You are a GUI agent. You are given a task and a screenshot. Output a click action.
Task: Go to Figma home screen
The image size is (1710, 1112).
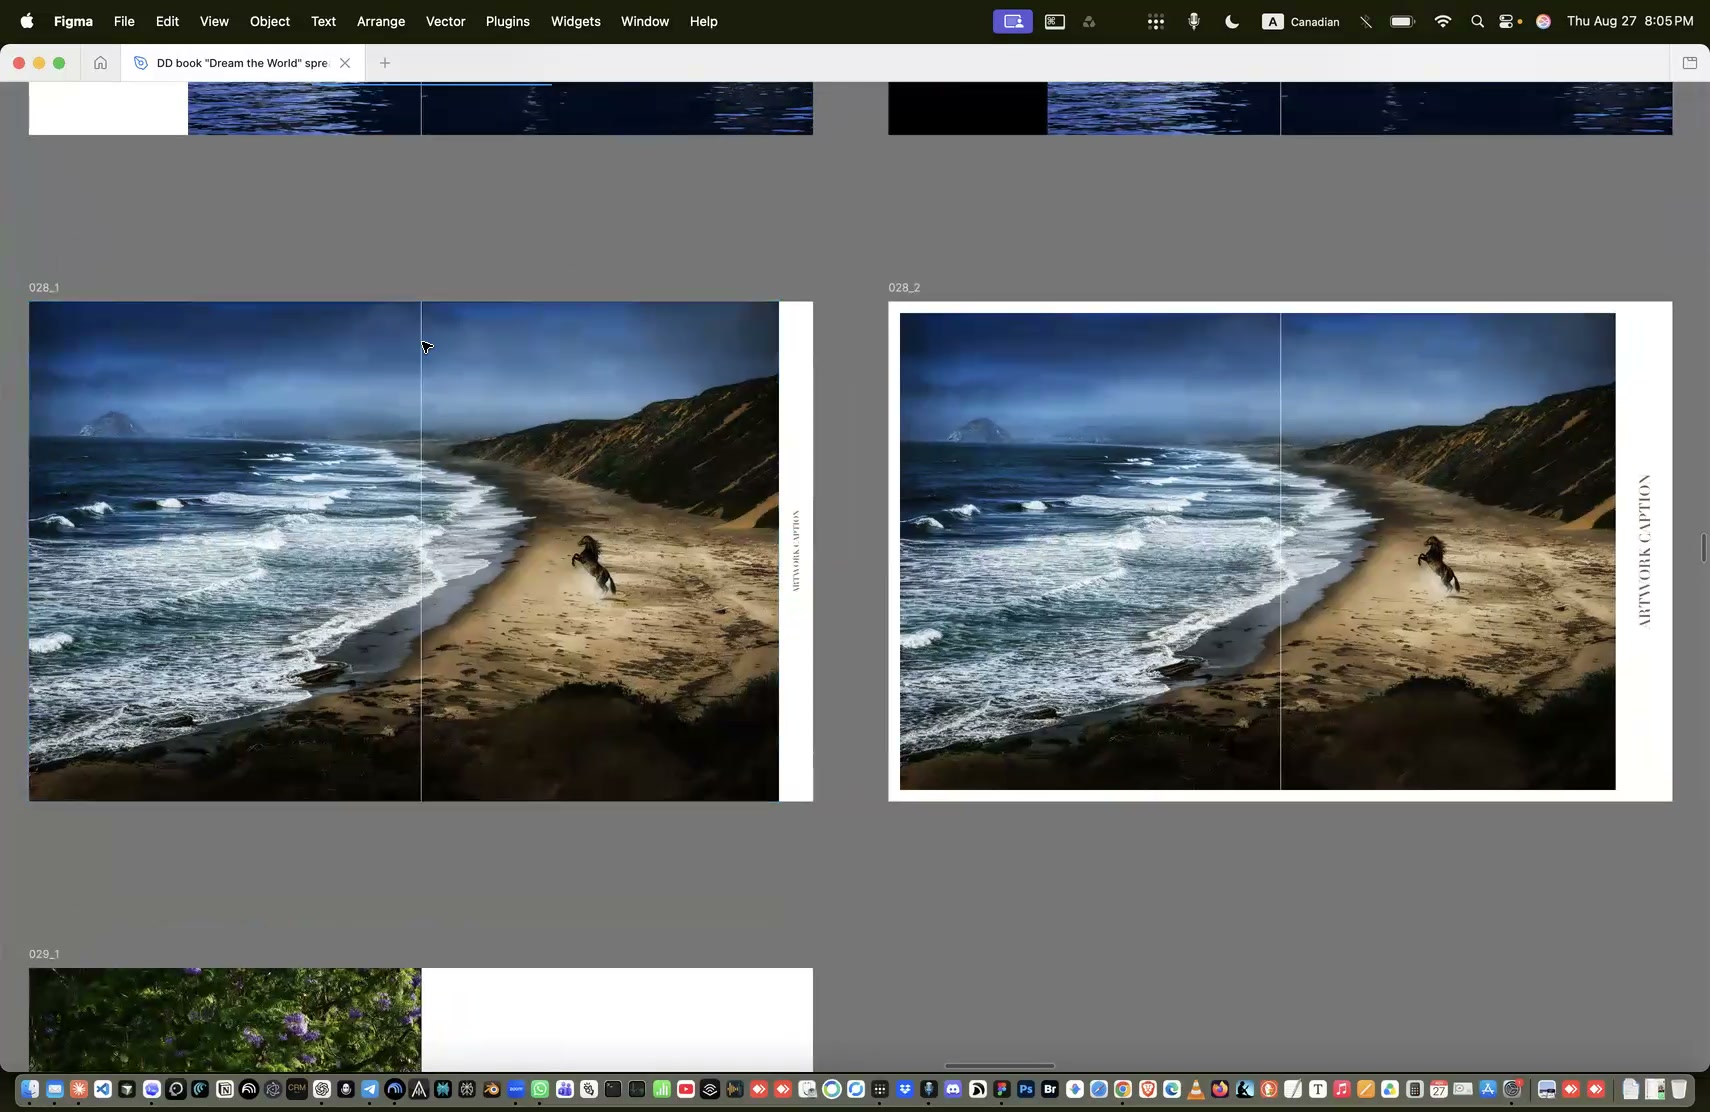[100, 63]
